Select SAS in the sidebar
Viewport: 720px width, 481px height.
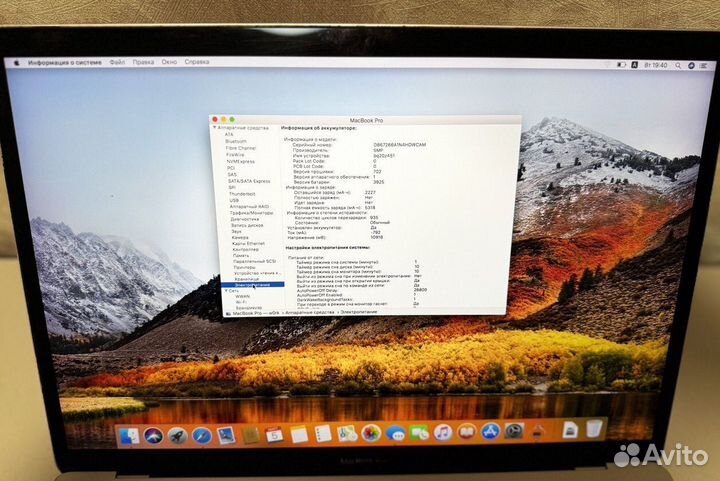click(232, 174)
